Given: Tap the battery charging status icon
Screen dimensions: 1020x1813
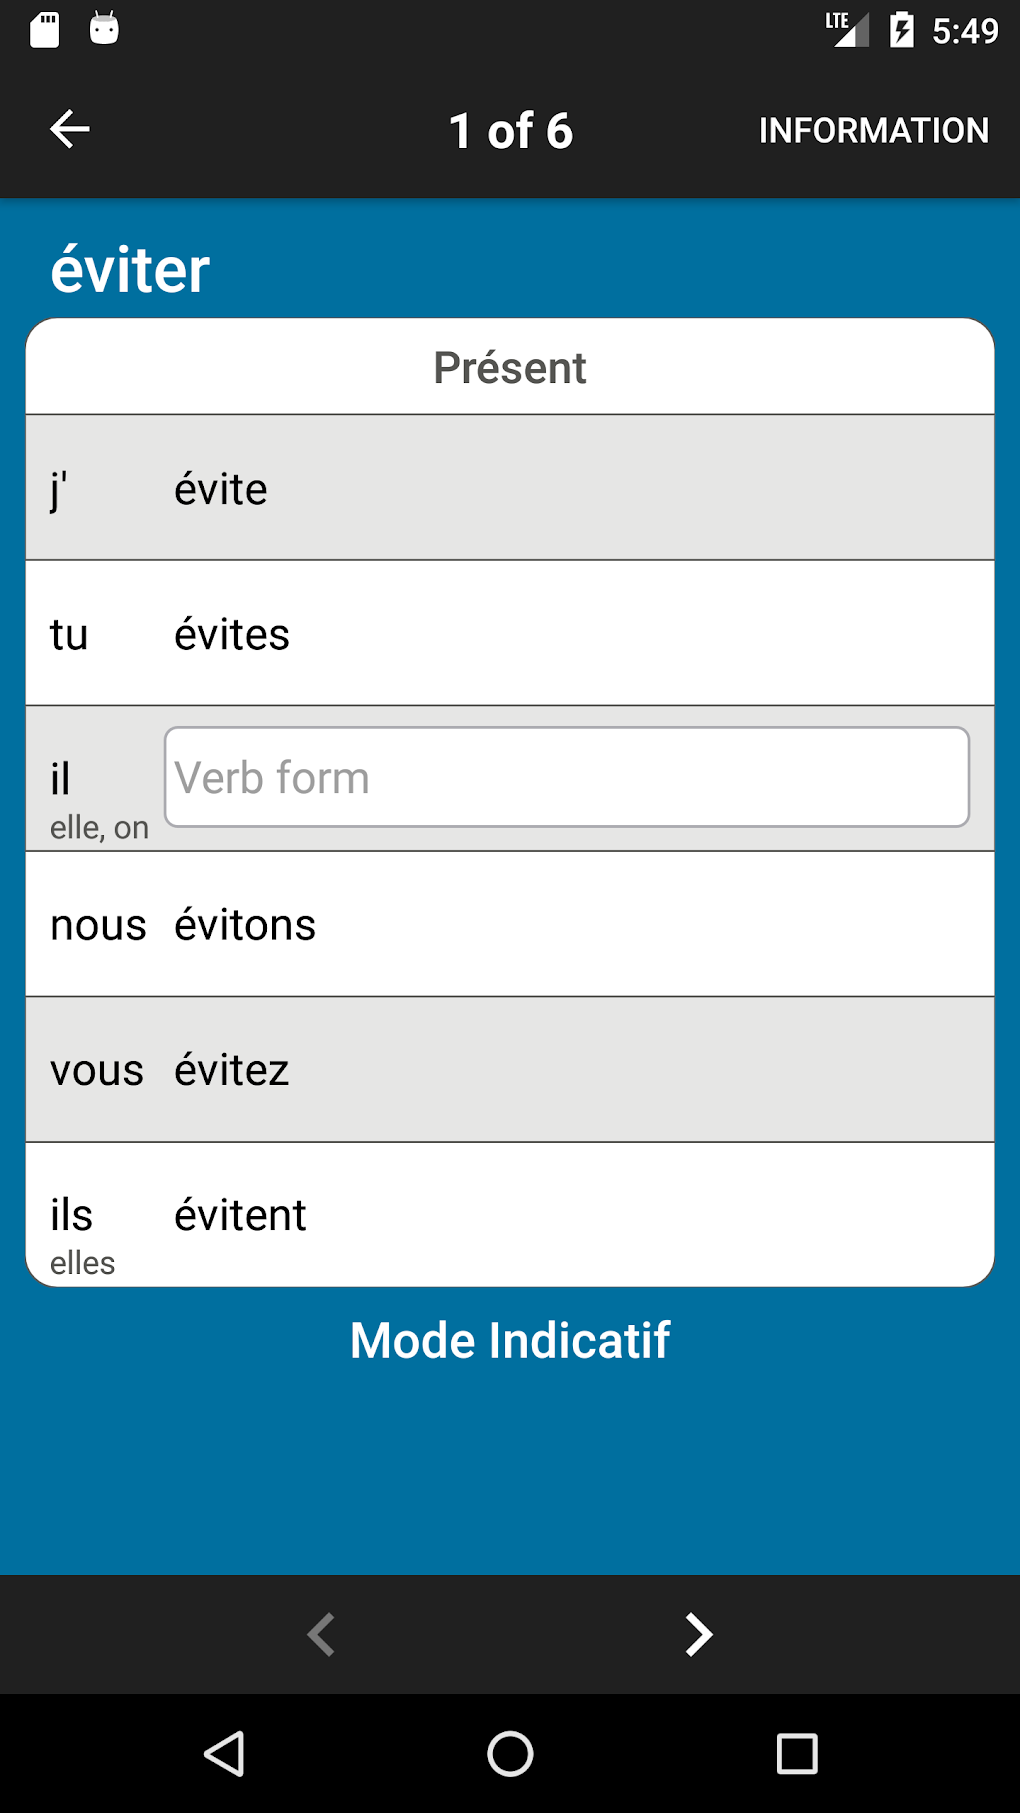Looking at the screenshot, I should 901,30.
